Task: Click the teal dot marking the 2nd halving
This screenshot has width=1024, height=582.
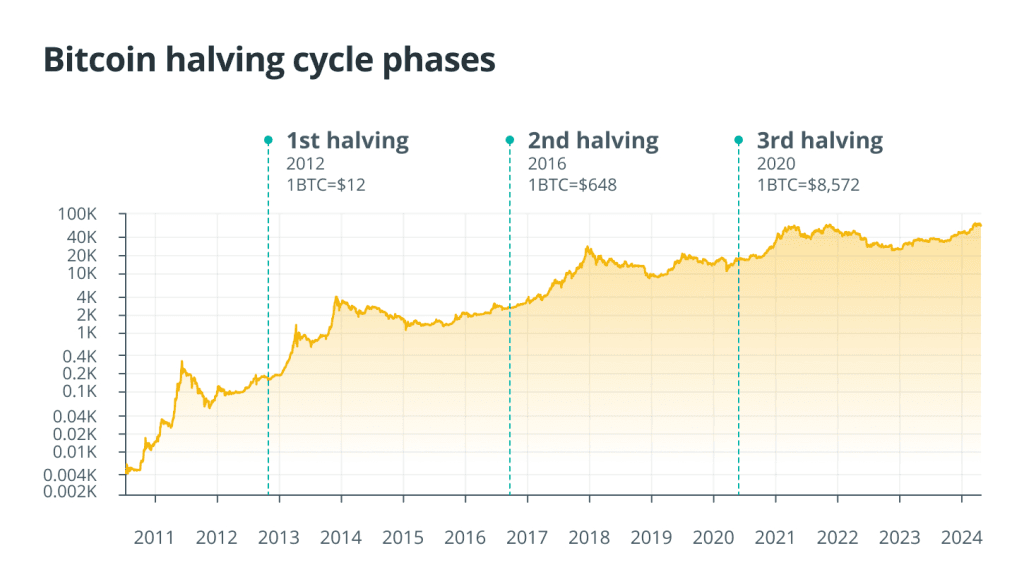Action: (509, 141)
